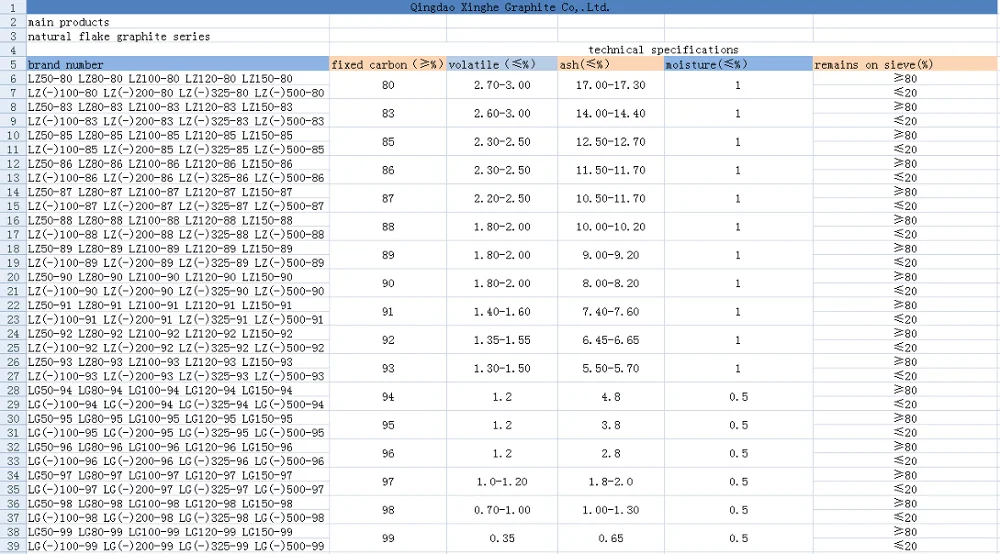This screenshot has height=554, width=1000.
Task: Select ash value '5.50-5.70'
Action: (x=611, y=368)
